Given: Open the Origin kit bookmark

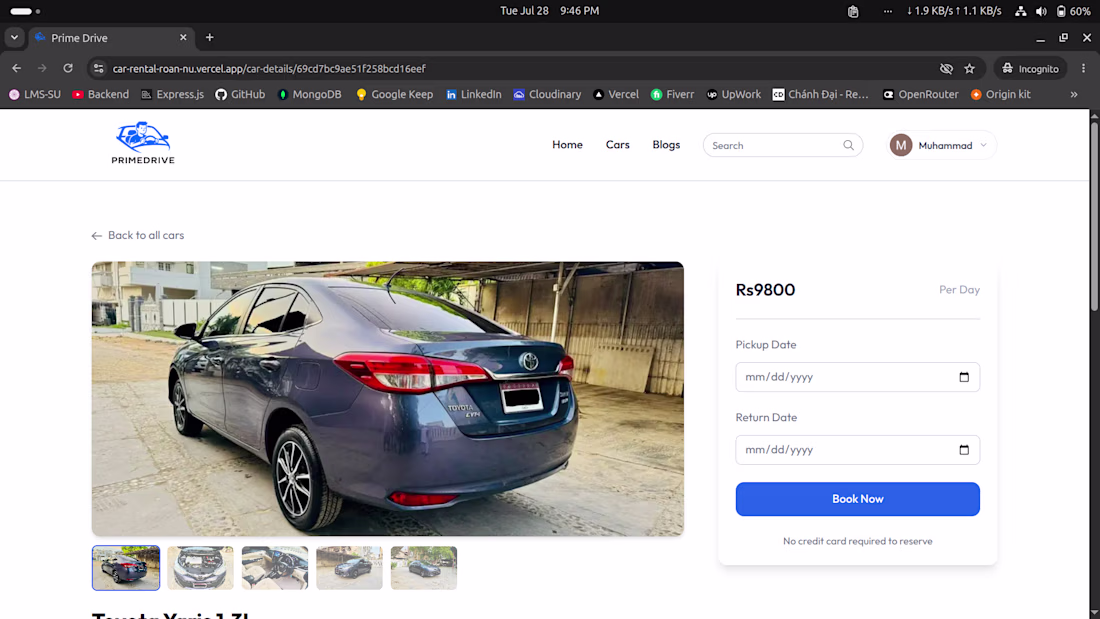Looking at the screenshot, I should point(1000,94).
